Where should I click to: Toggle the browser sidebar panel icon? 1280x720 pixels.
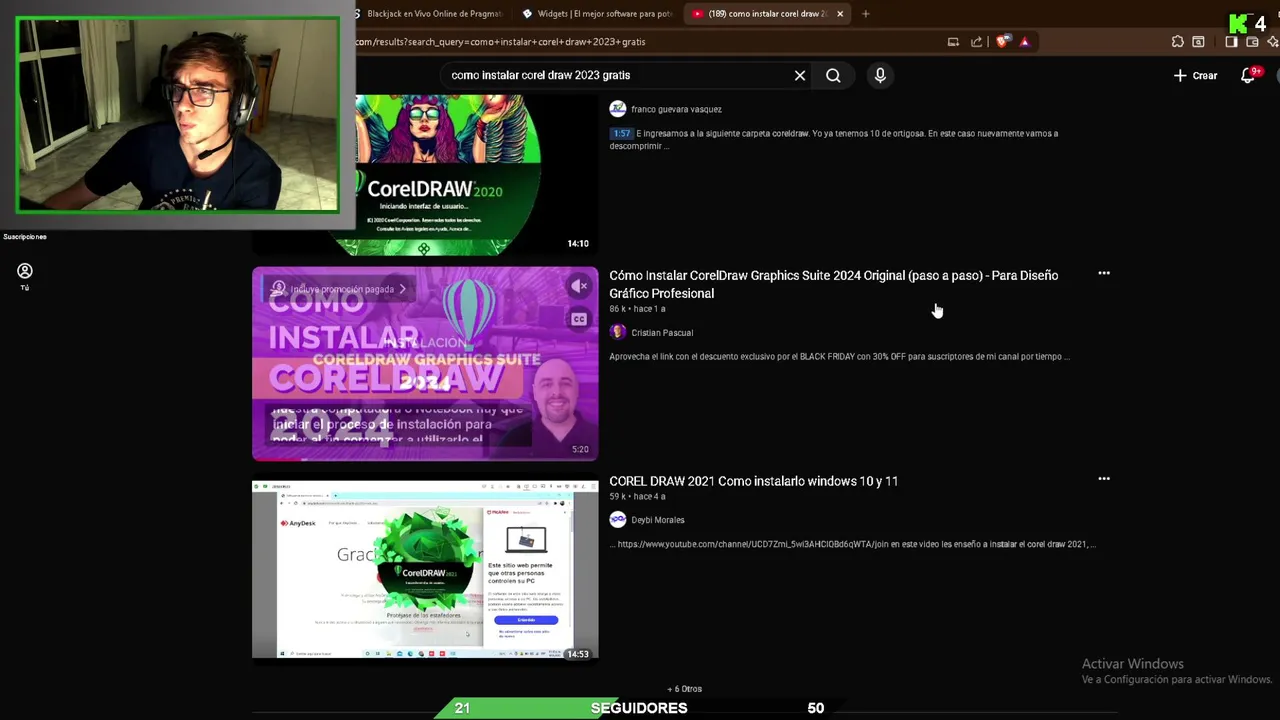[1231, 42]
